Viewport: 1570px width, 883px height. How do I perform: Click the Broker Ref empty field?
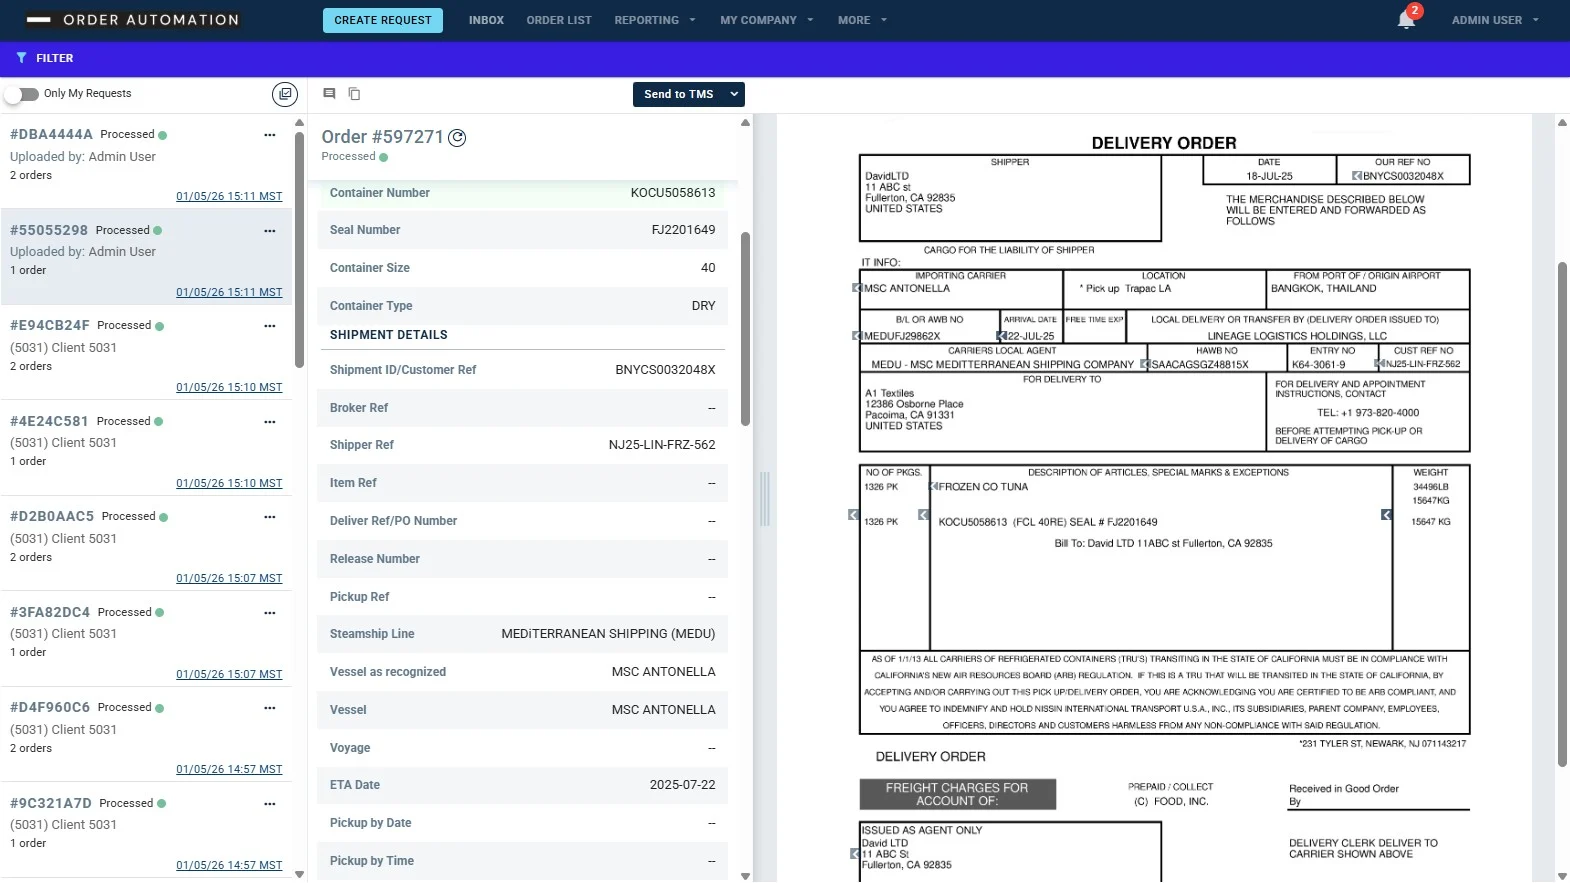tap(712, 408)
